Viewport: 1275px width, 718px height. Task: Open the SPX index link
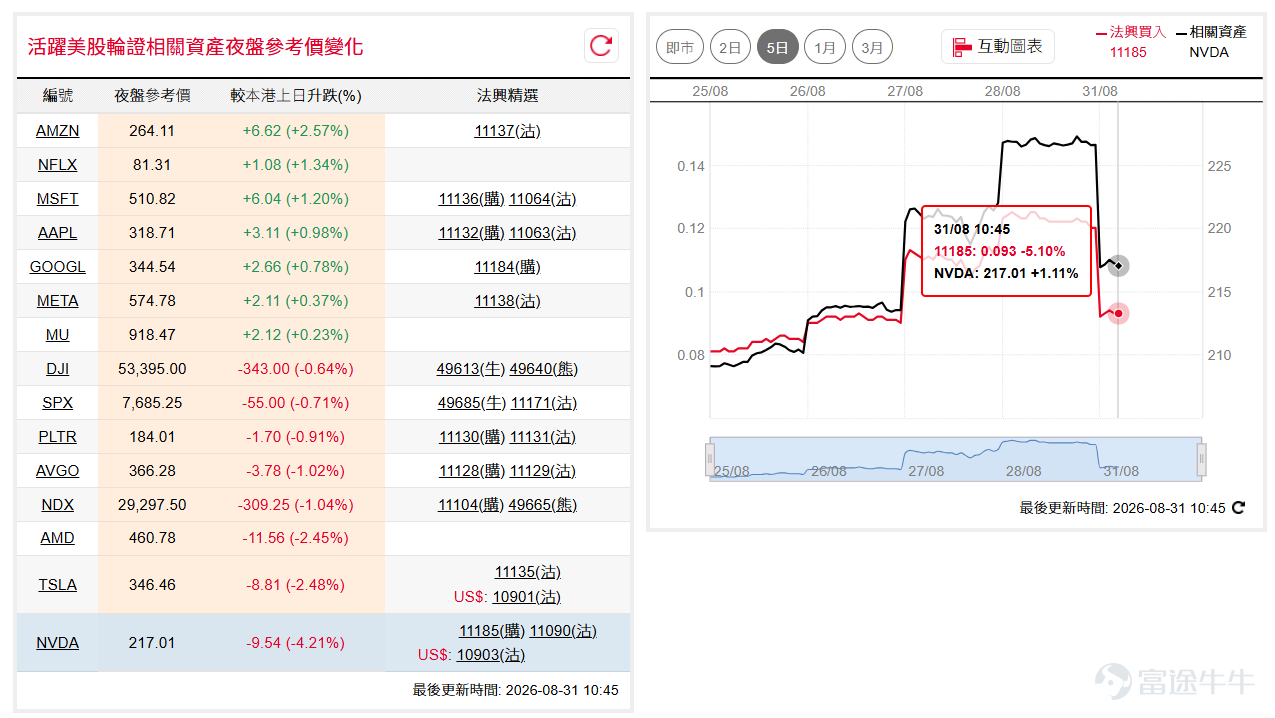[57, 403]
